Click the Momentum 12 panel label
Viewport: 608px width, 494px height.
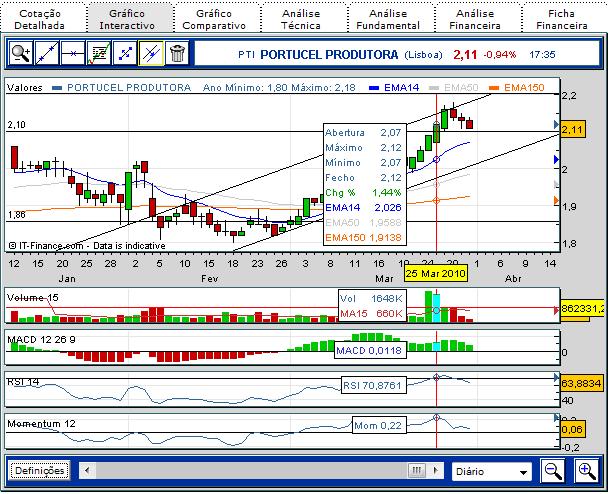(x=41, y=423)
